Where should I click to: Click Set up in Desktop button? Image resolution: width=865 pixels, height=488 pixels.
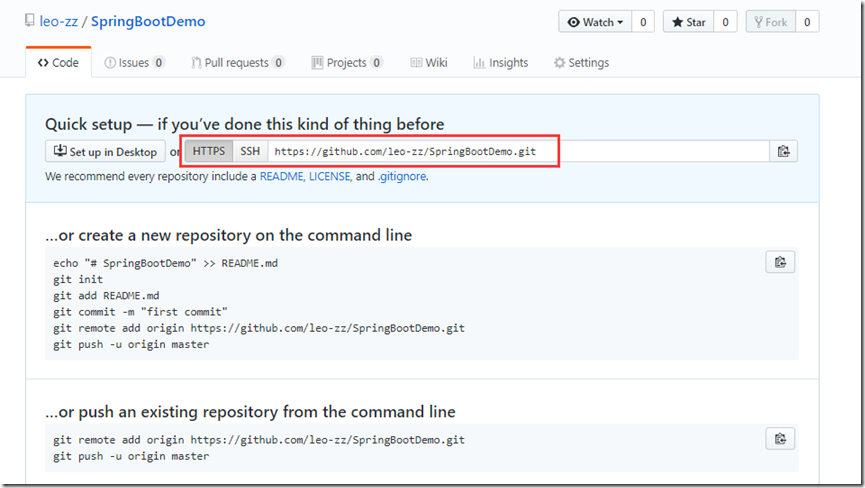point(105,152)
